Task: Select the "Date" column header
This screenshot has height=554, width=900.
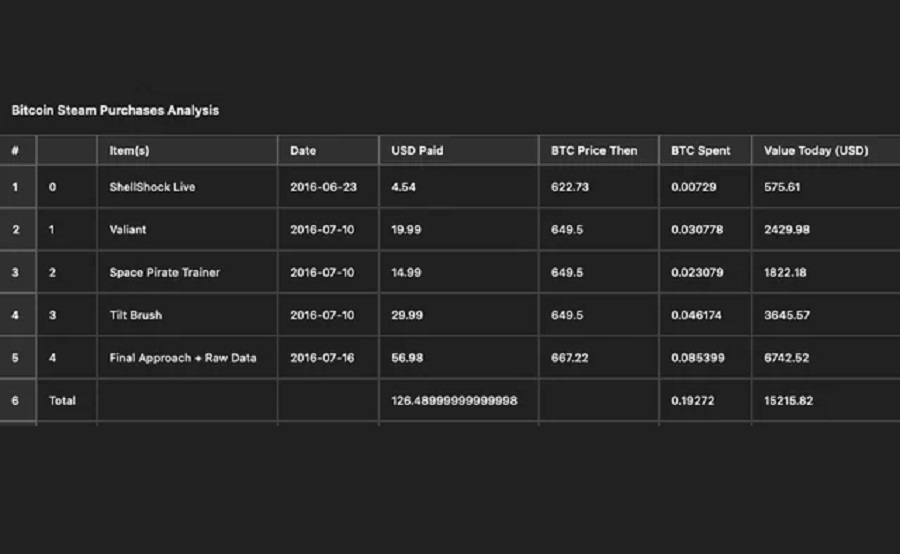Action: coord(303,151)
